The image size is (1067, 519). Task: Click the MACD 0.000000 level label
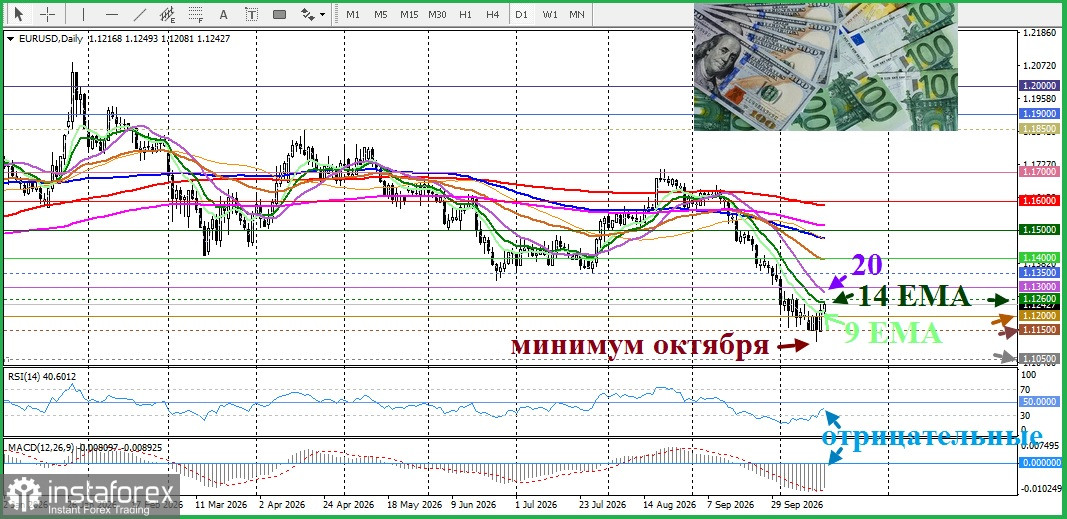[x=1040, y=463]
